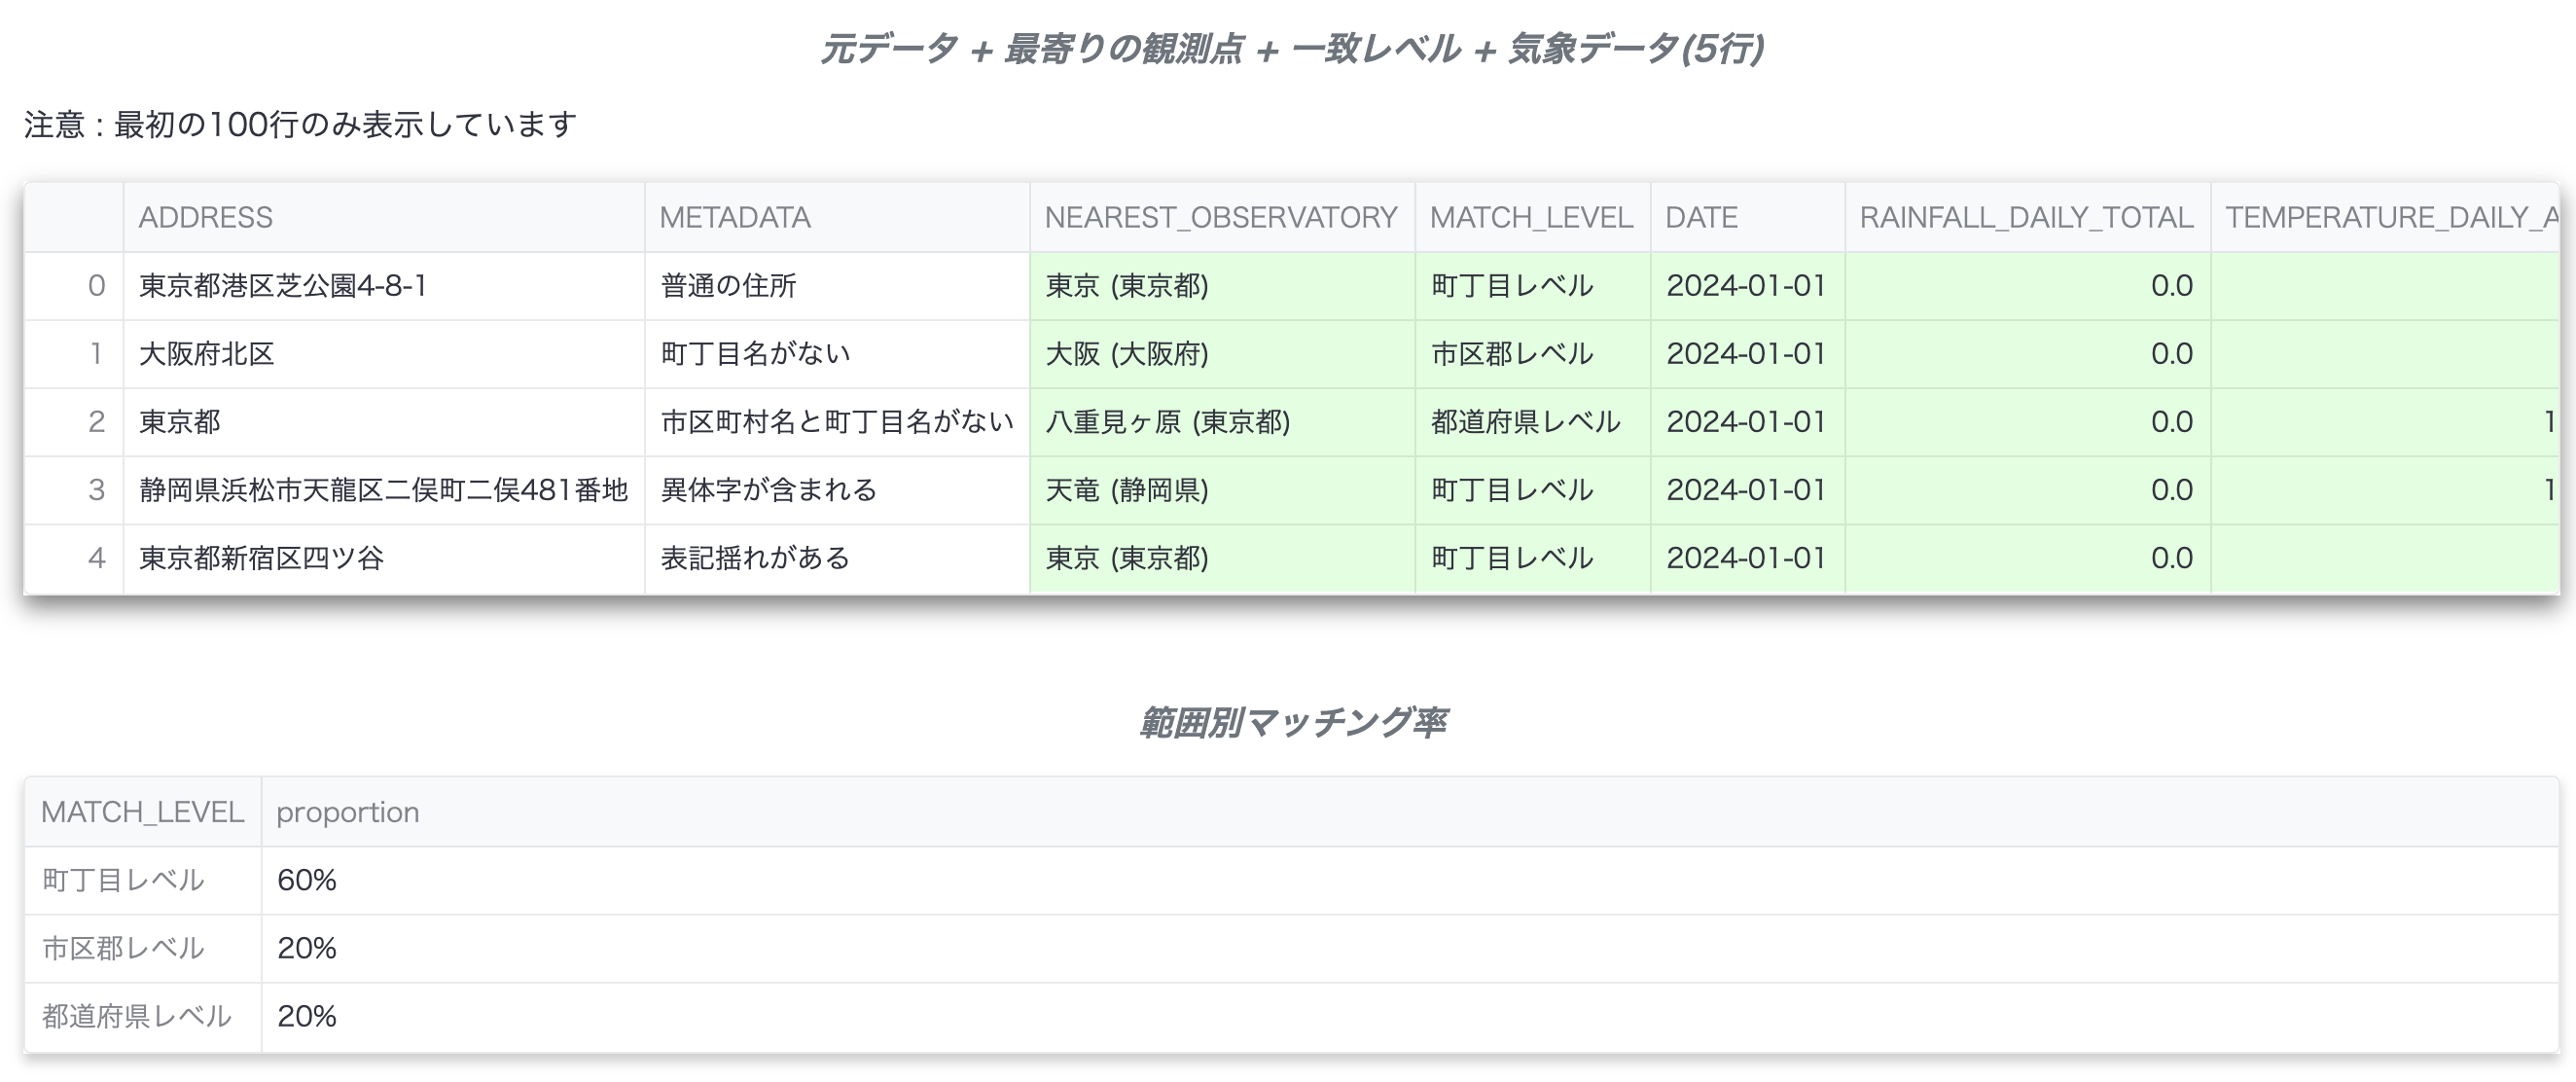This screenshot has height=1082, width=2576.
Task: Click 20% proportion for 都道府県レベル
Action: (x=1410, y=1016)
